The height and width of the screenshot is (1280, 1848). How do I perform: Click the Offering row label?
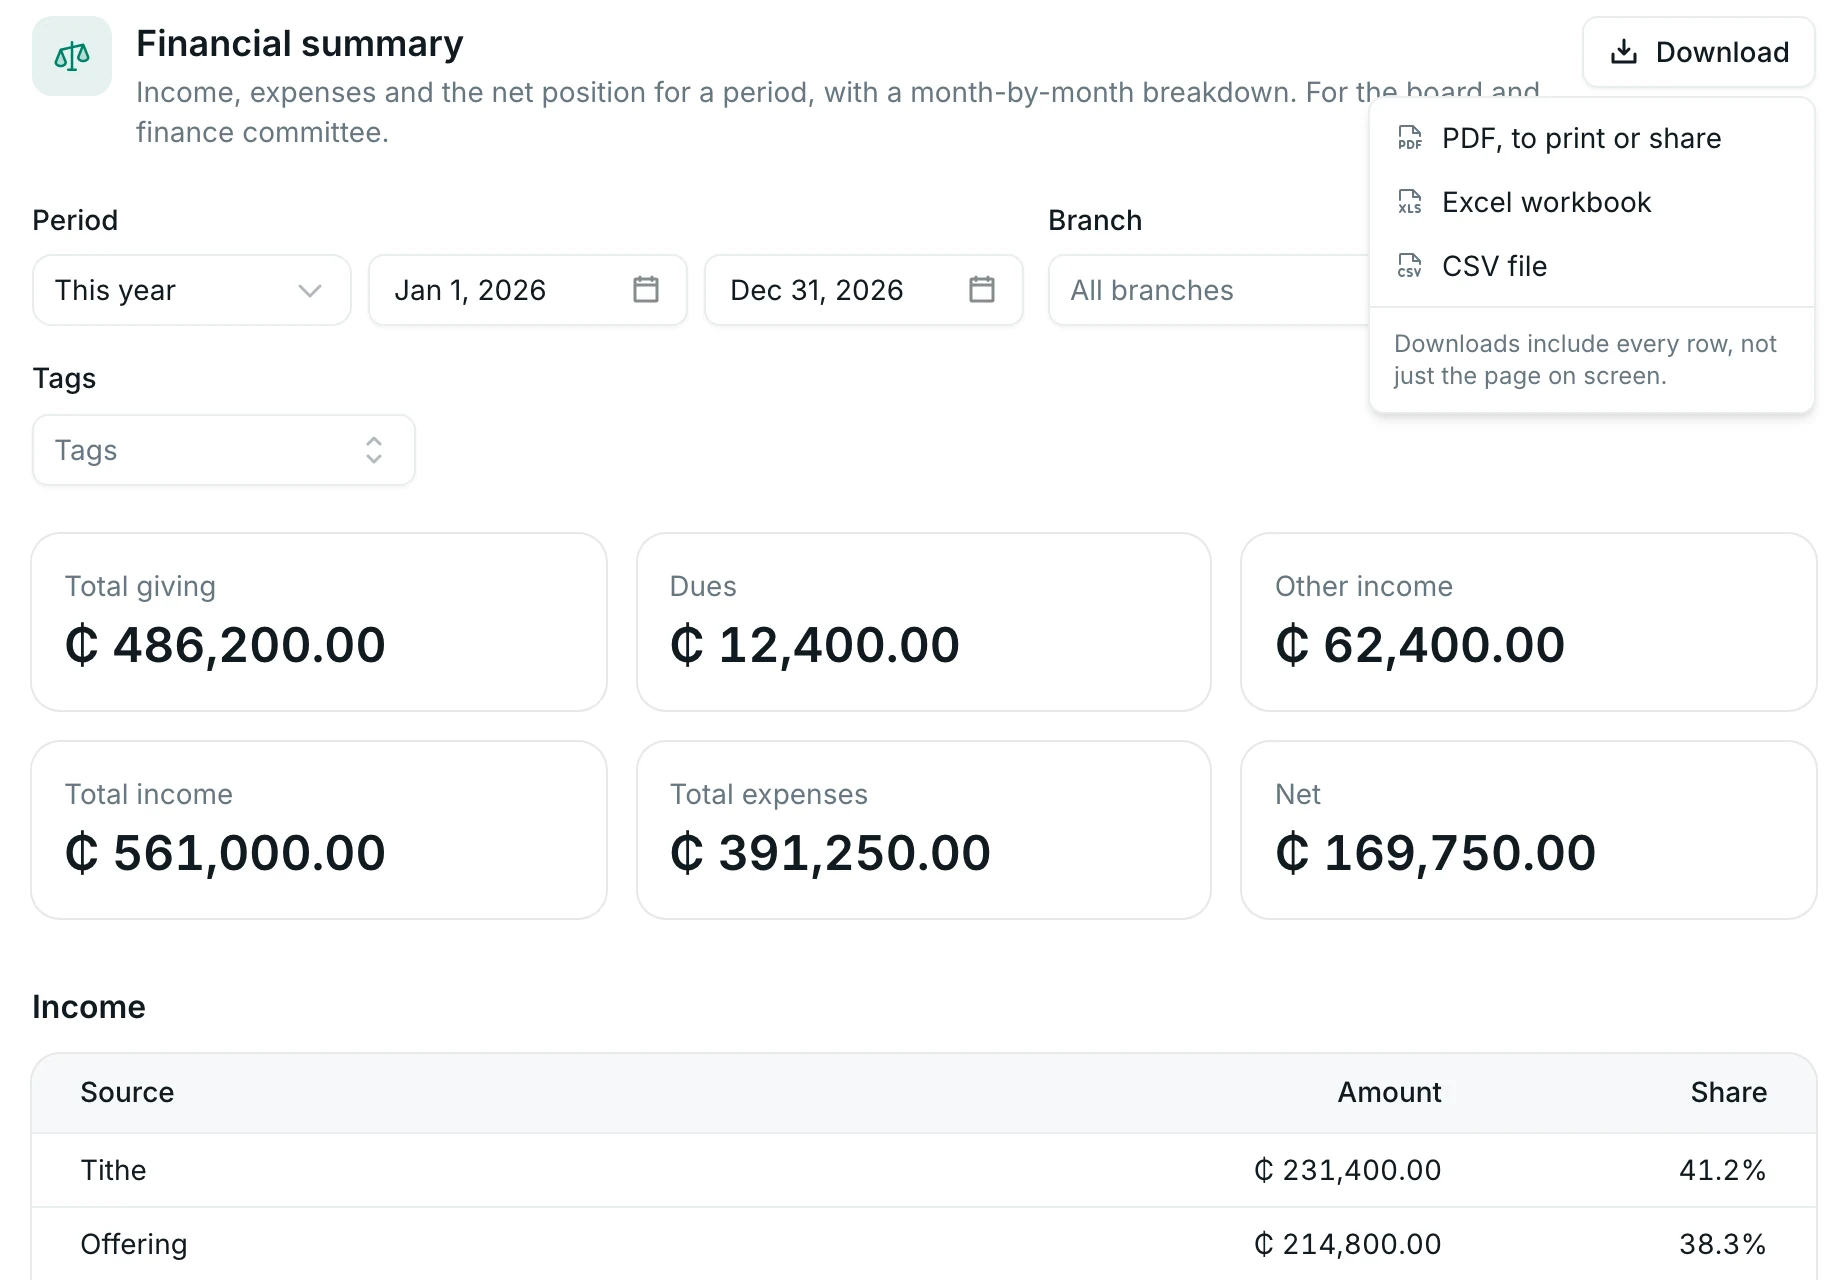[x=134, y=1244]
